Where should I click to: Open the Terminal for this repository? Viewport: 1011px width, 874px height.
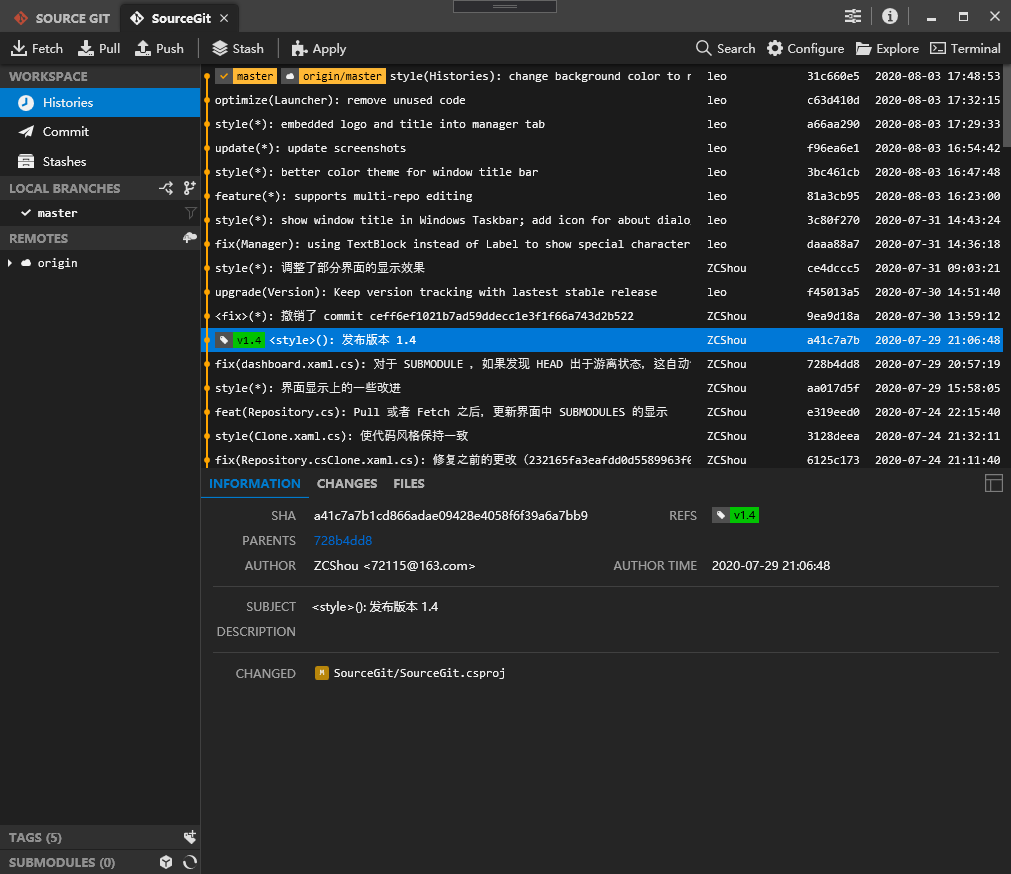point(965,48)
